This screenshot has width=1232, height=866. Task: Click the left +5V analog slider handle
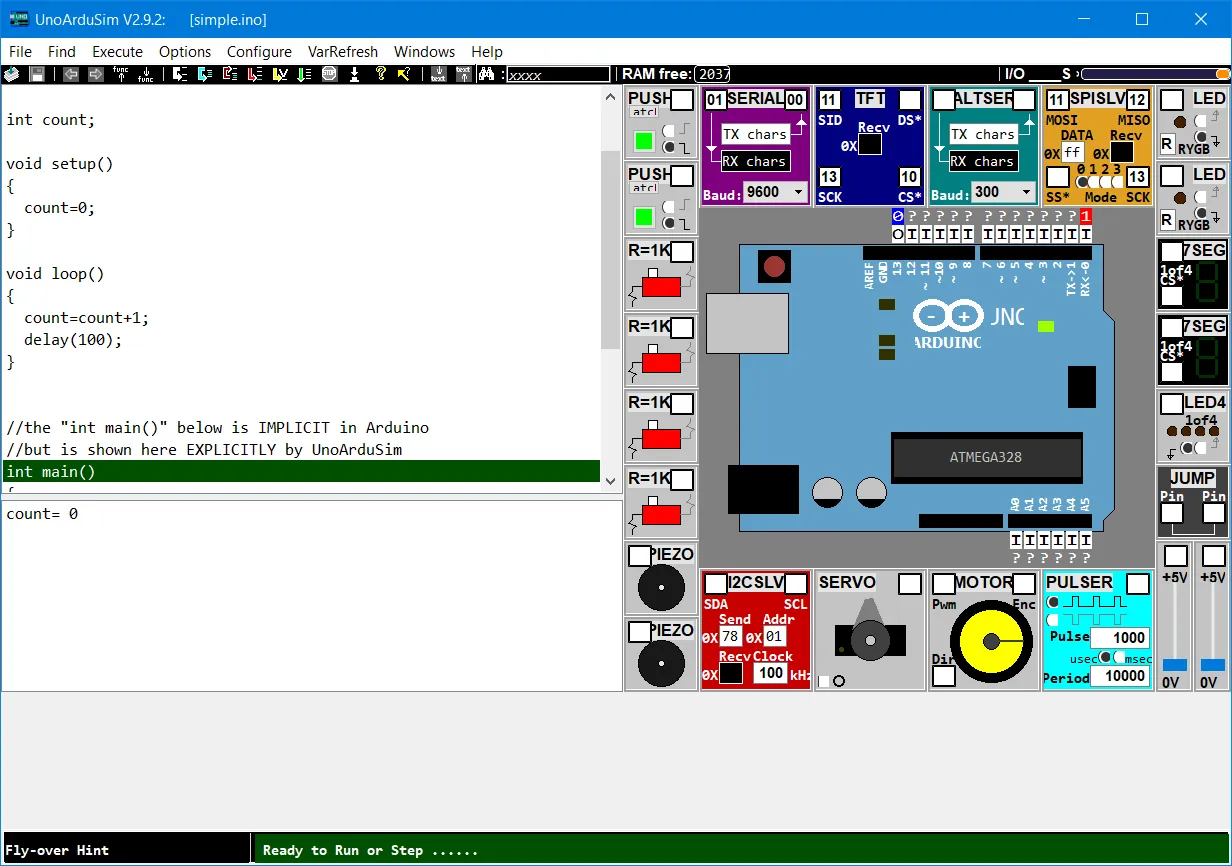click(x=1175, y=665)
